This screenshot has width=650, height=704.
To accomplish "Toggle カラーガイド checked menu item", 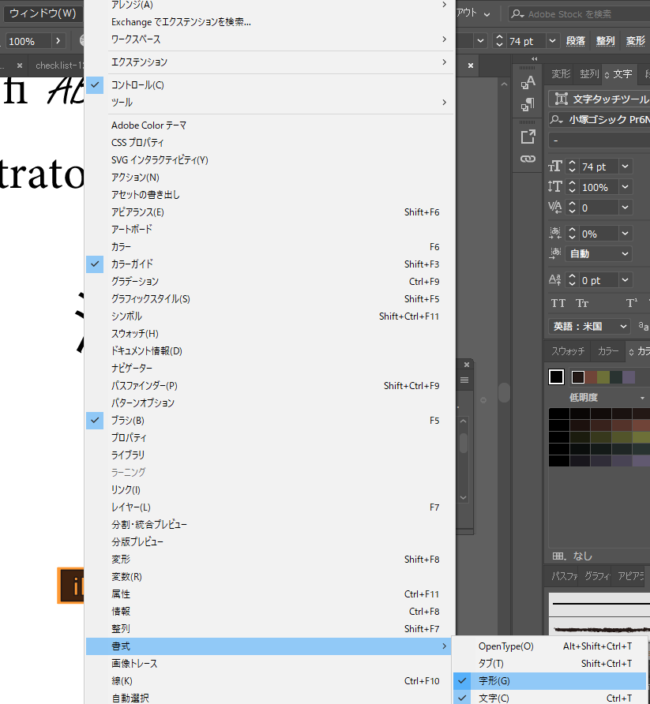I will (270, 264).
